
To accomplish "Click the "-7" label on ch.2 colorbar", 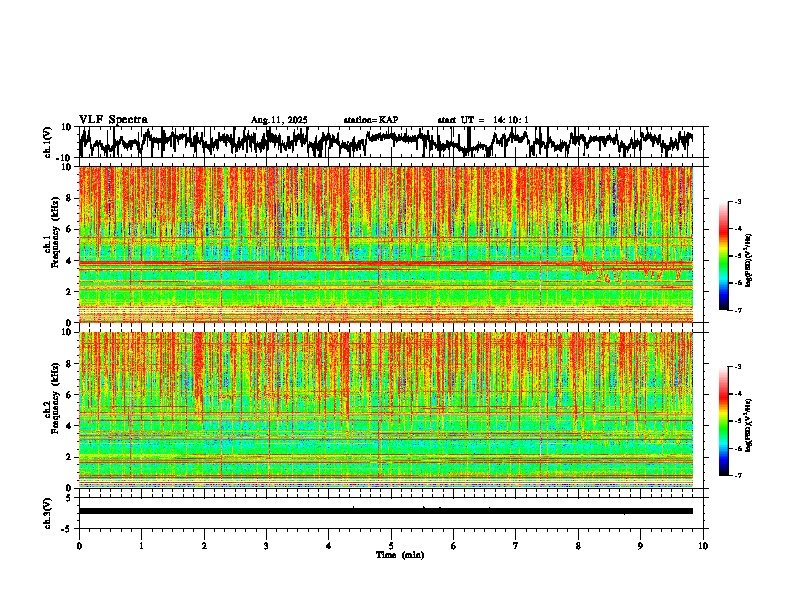I will click(x=737, y=475).
